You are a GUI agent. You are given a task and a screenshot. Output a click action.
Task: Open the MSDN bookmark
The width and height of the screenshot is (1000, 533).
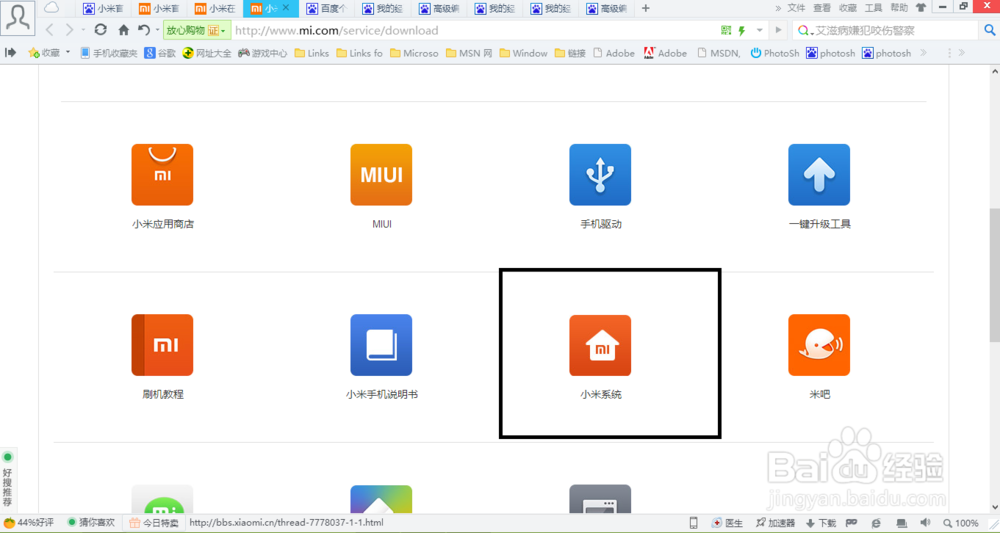pyautogui.click(x=719, y=53)
